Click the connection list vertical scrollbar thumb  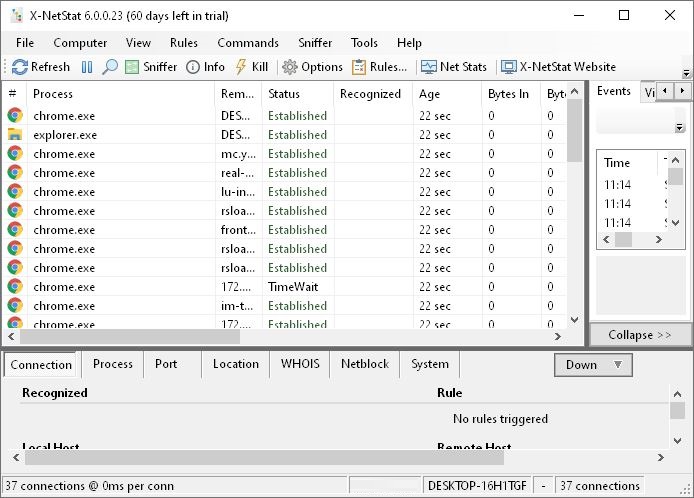[574, 131]
